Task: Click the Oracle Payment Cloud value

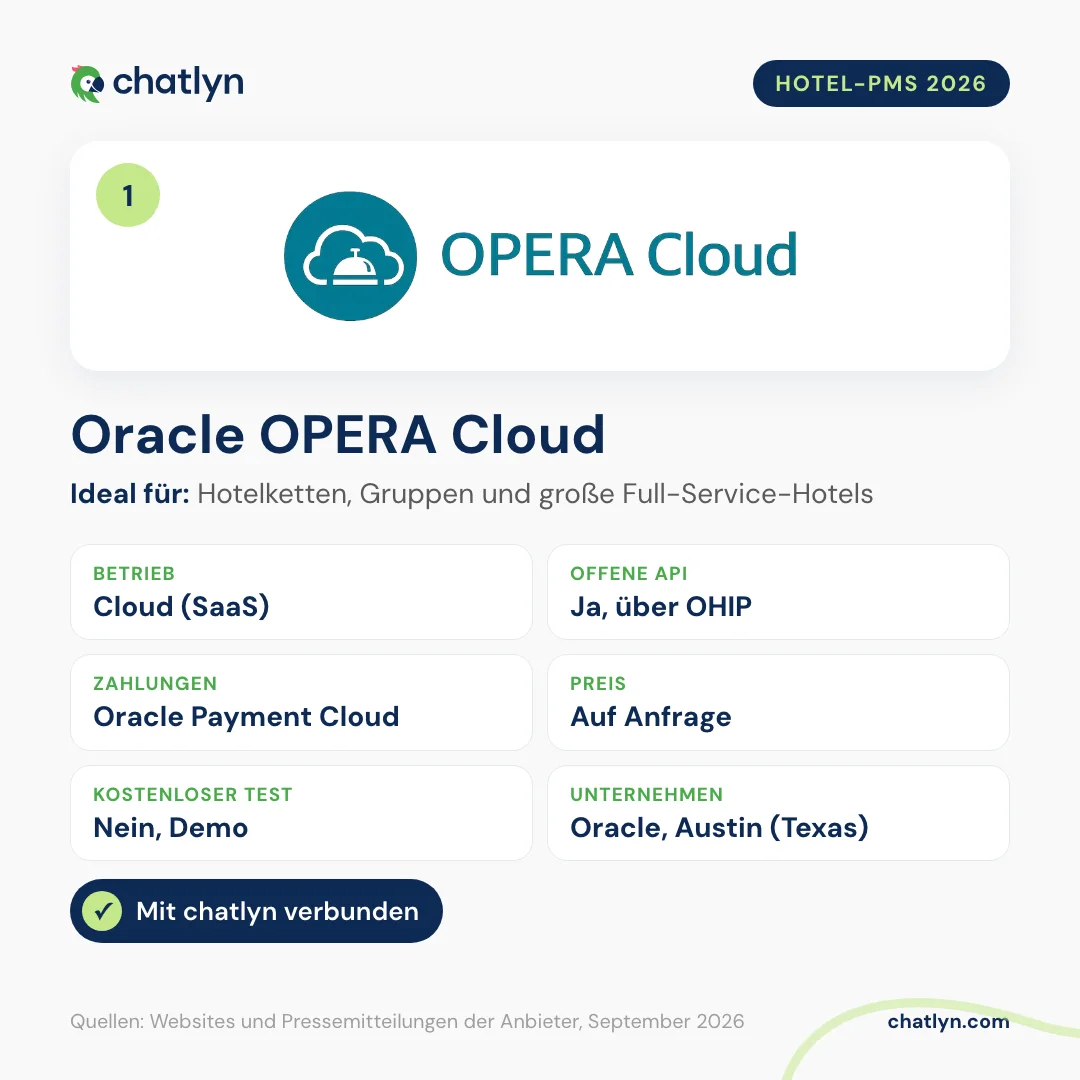Action: (247, 717)
